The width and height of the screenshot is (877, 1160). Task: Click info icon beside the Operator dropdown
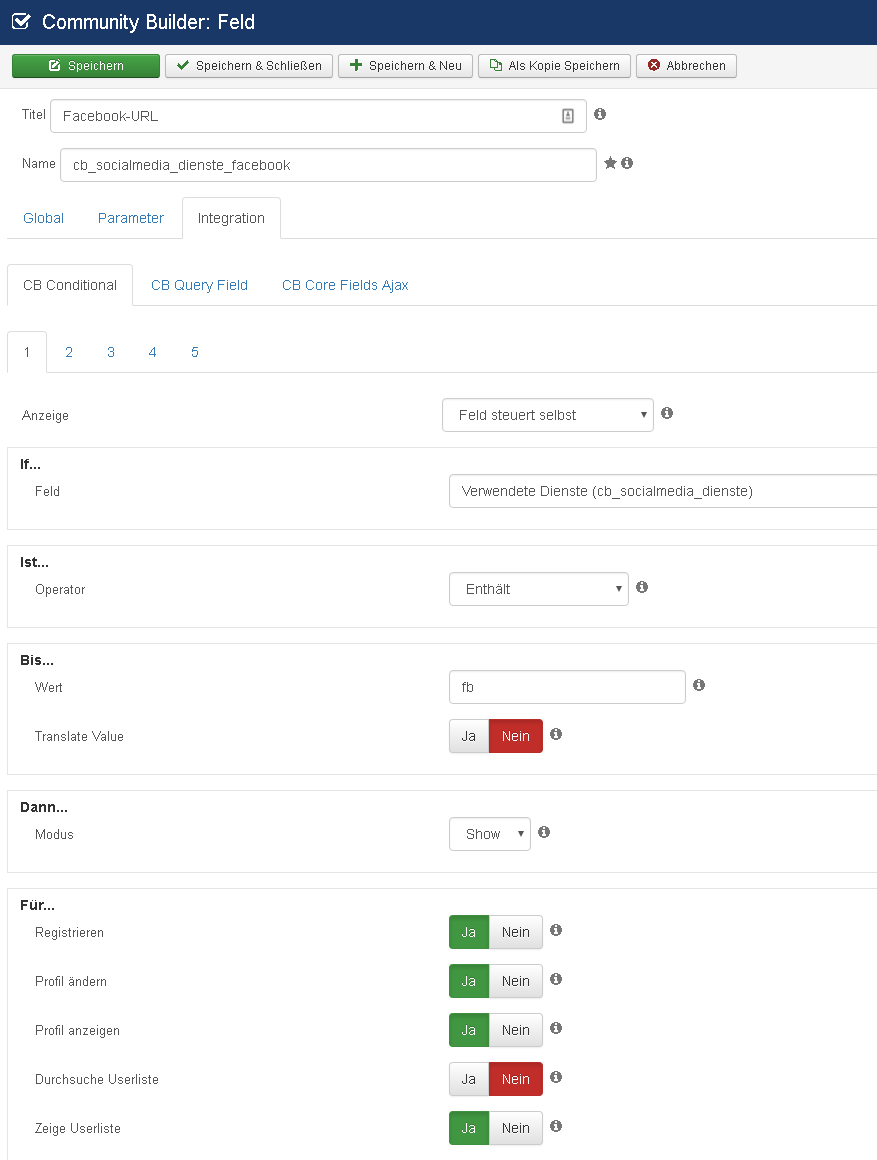coord(642,588)
